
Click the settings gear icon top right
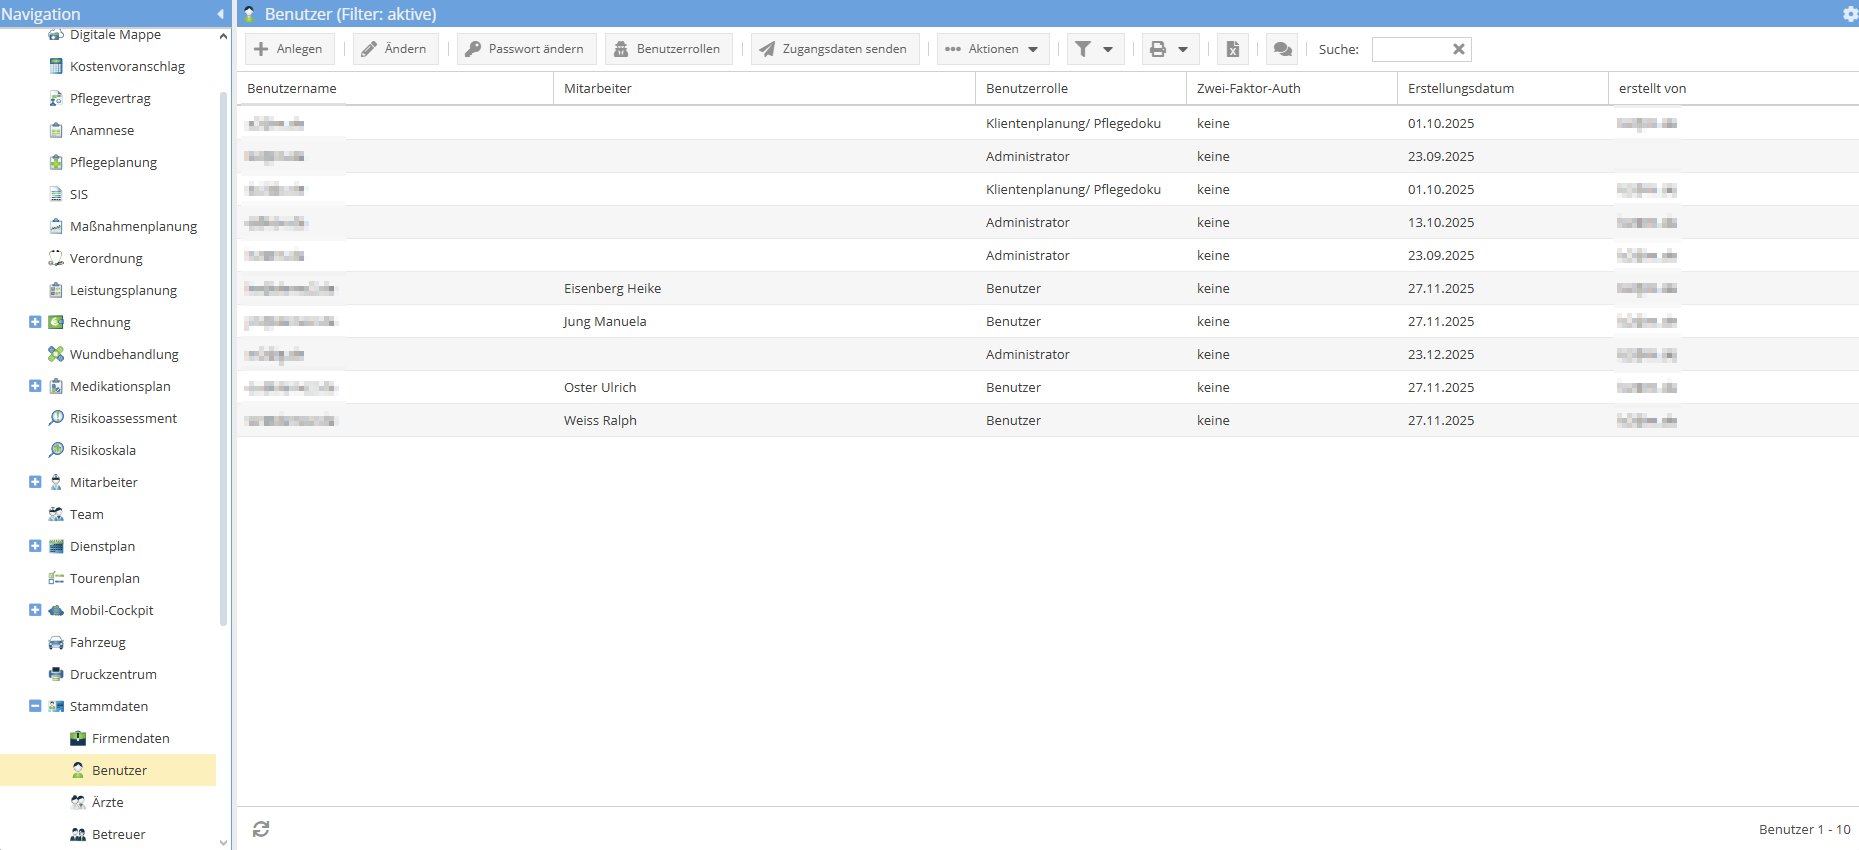click(x=1850, y=14)
